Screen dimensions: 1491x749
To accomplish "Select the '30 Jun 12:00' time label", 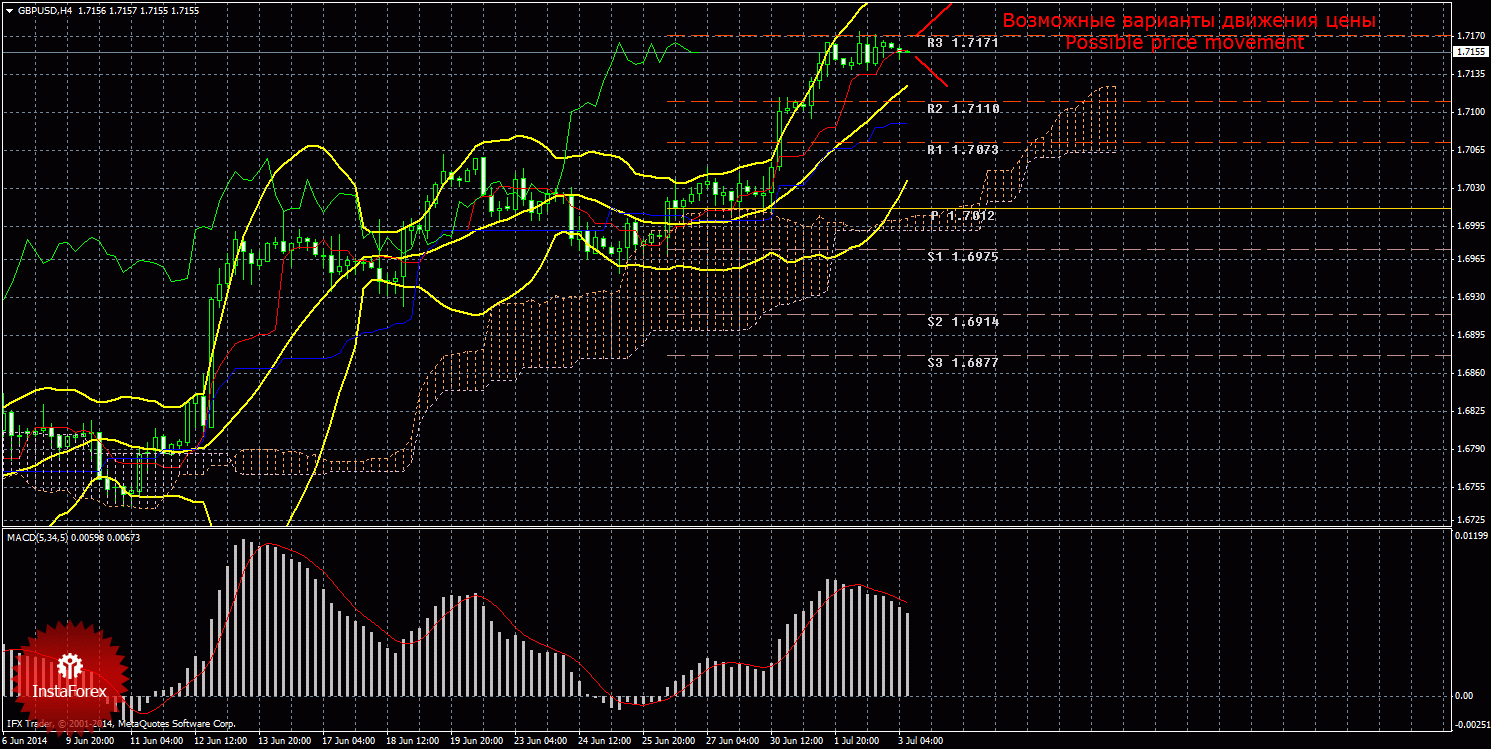I will (x=797, y=741).
